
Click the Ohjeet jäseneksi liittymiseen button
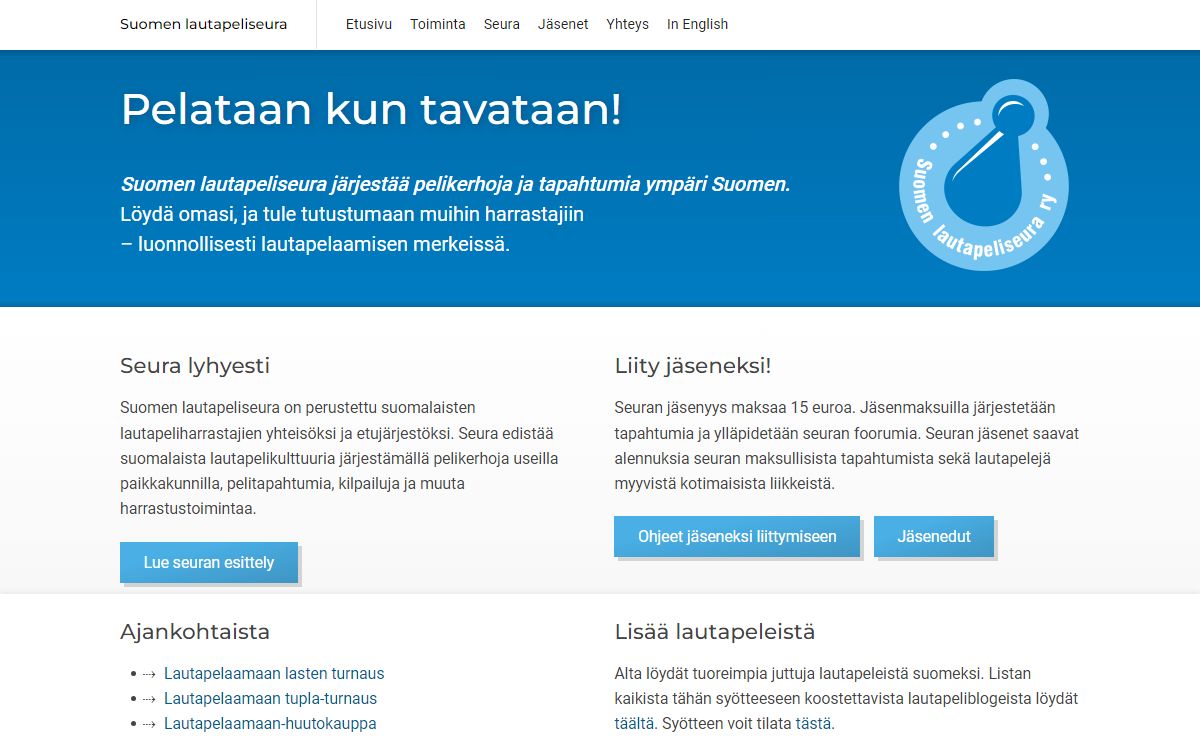tap(737, 536)
